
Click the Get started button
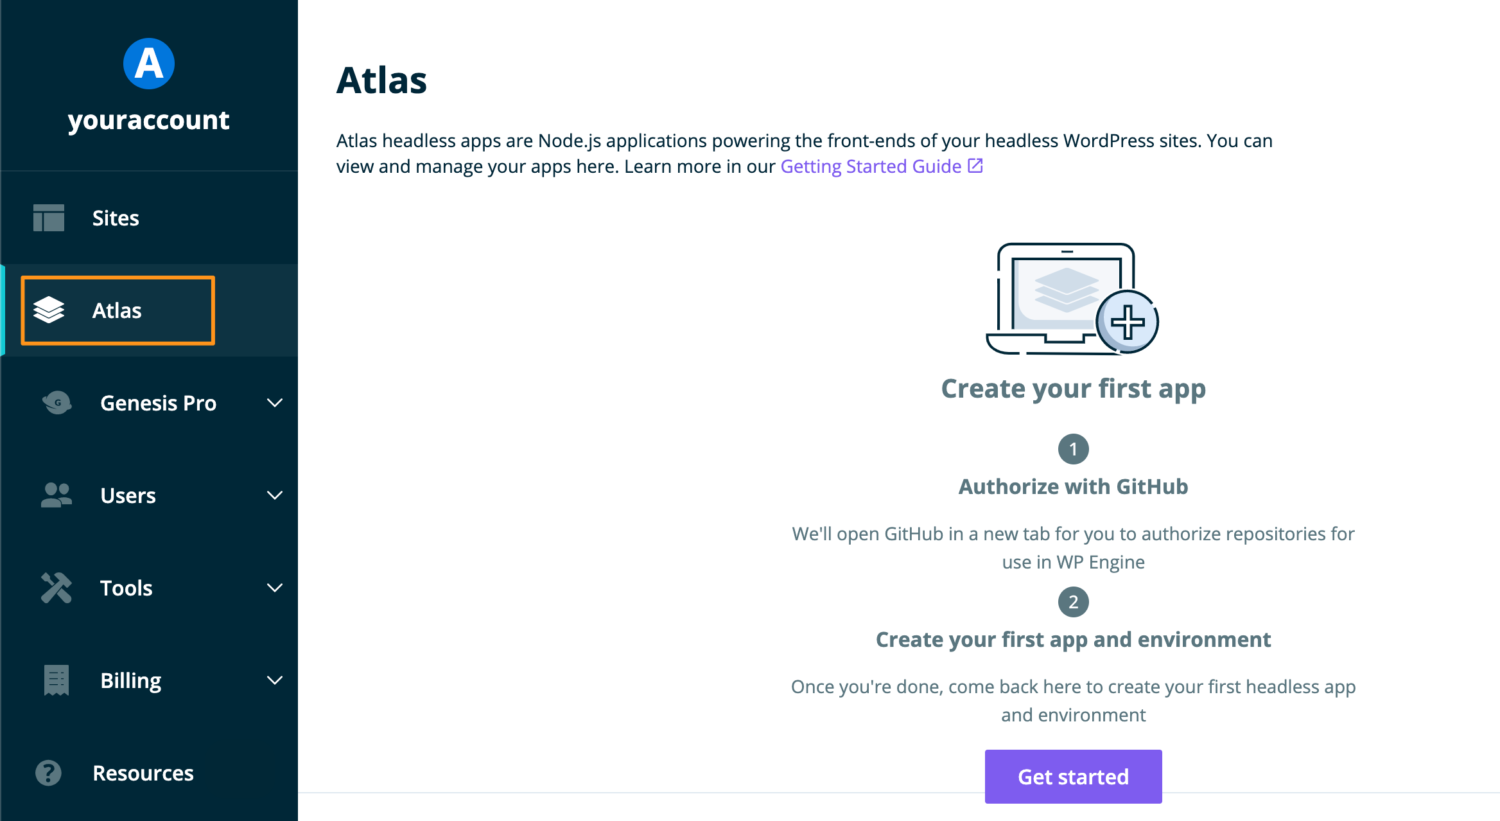[x=1073, y=776]
